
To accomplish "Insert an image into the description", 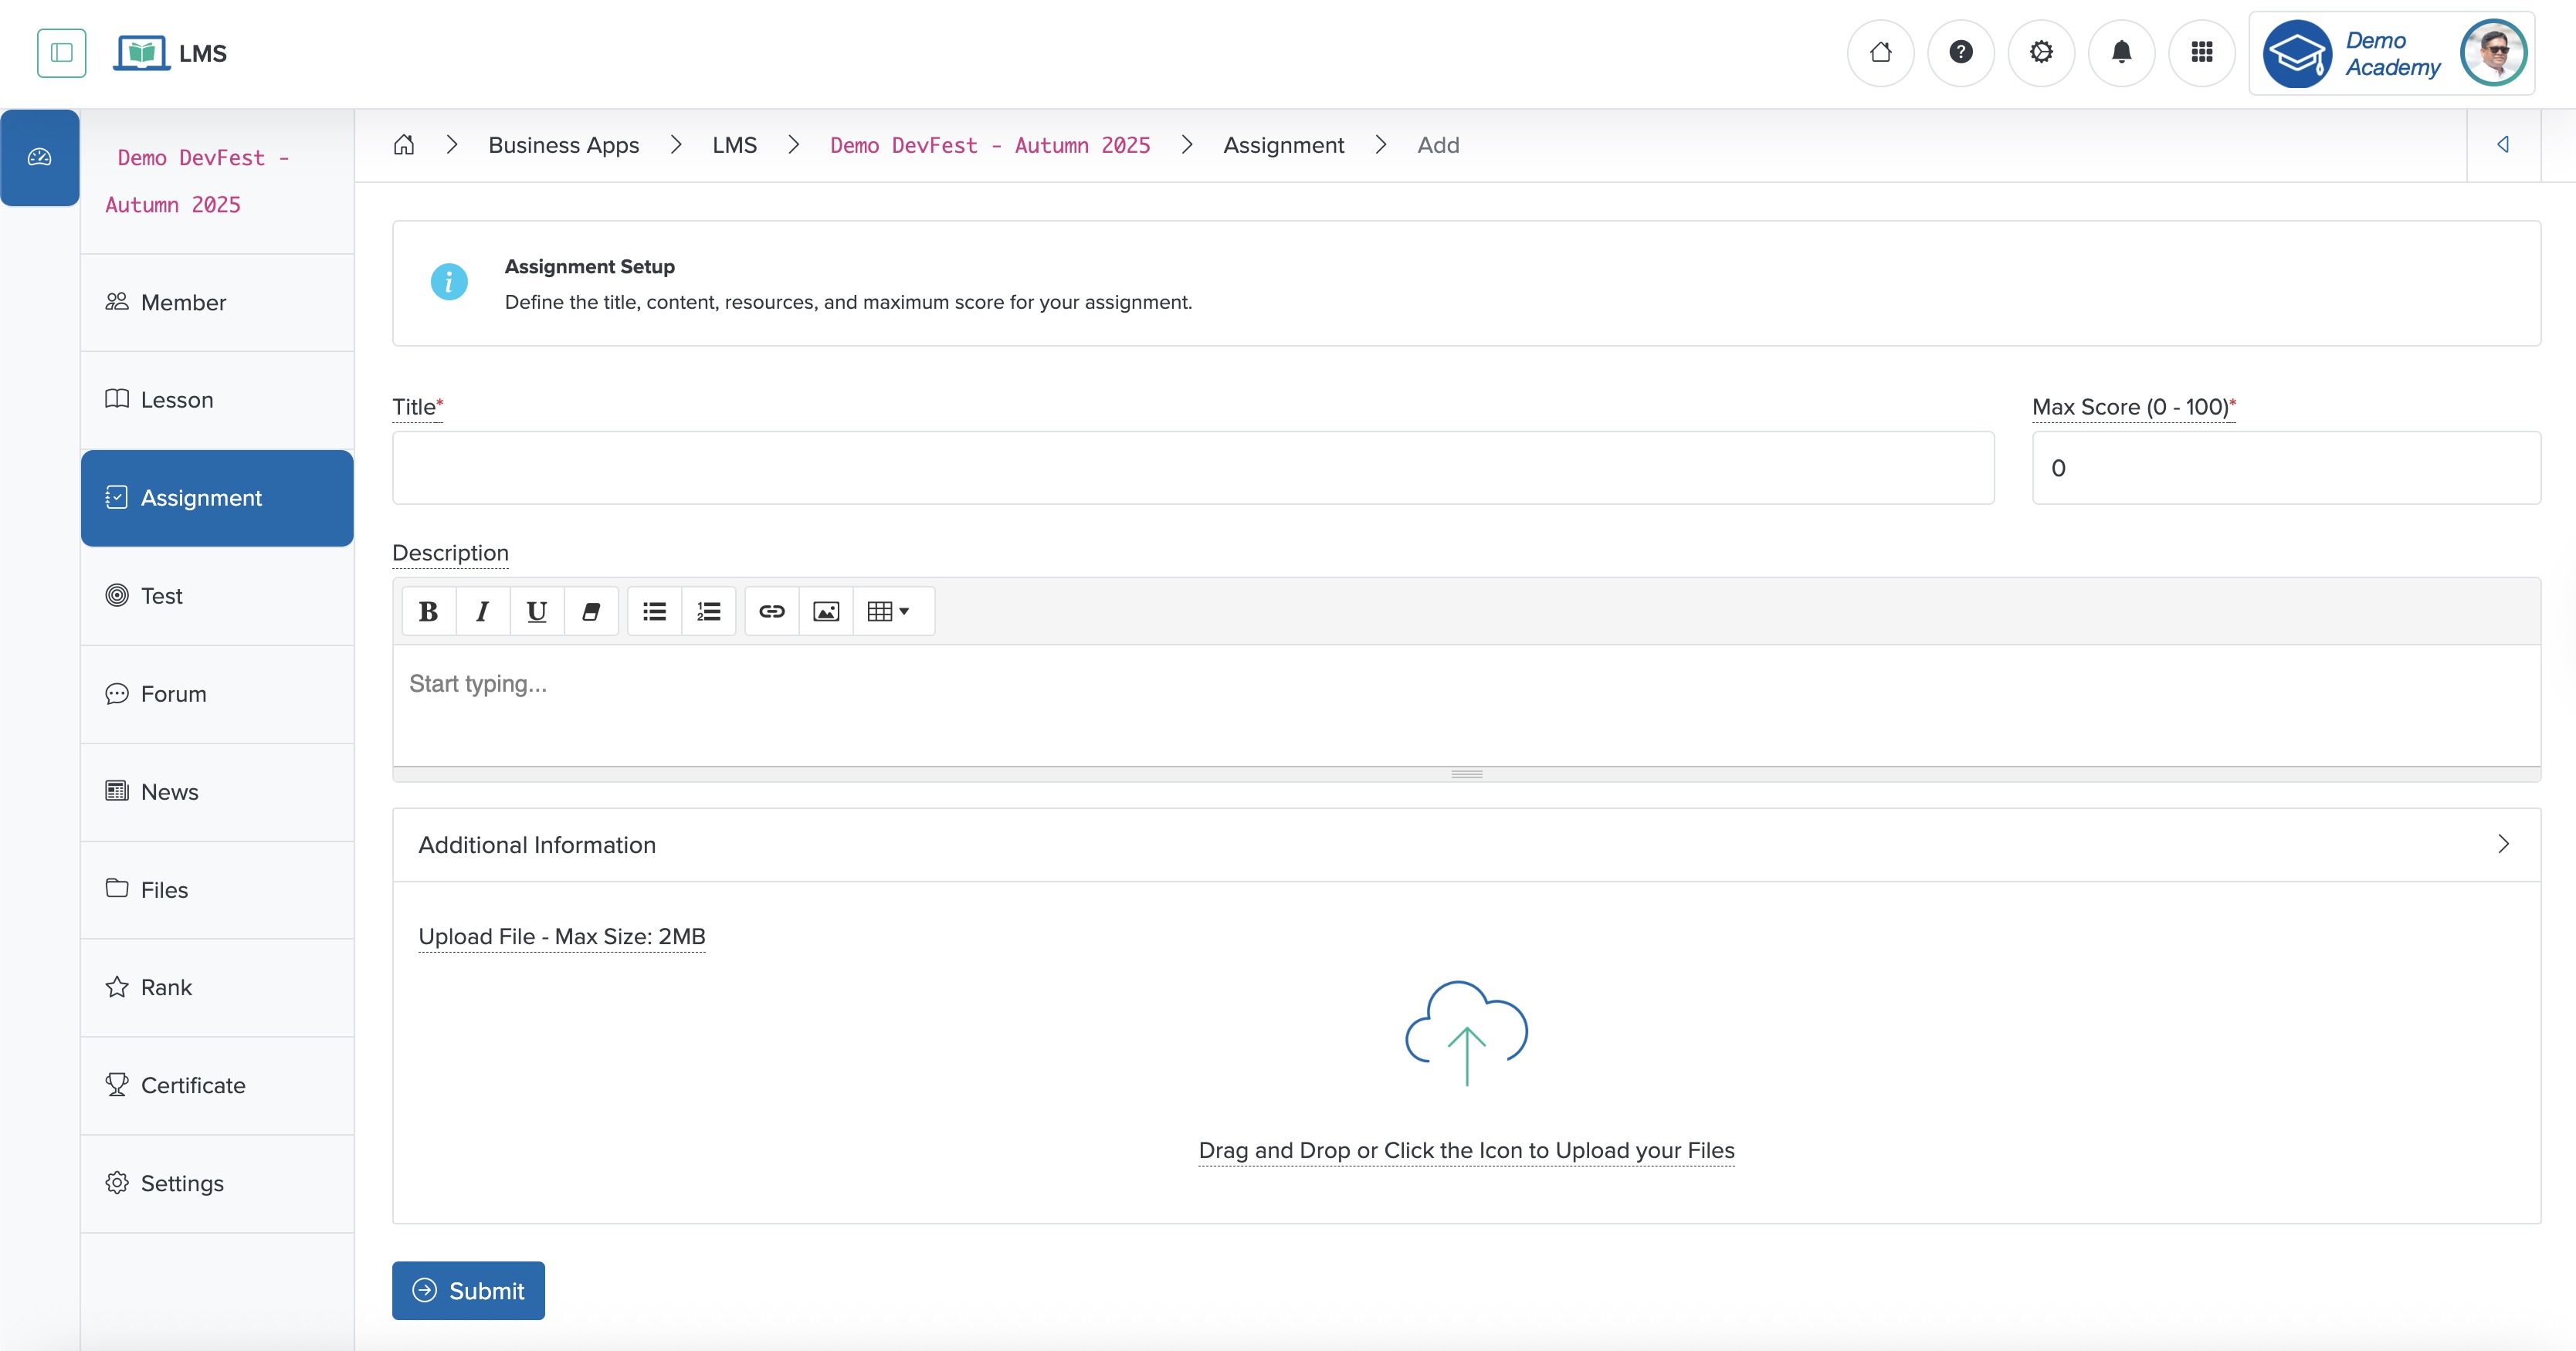I will coord(825,611).
